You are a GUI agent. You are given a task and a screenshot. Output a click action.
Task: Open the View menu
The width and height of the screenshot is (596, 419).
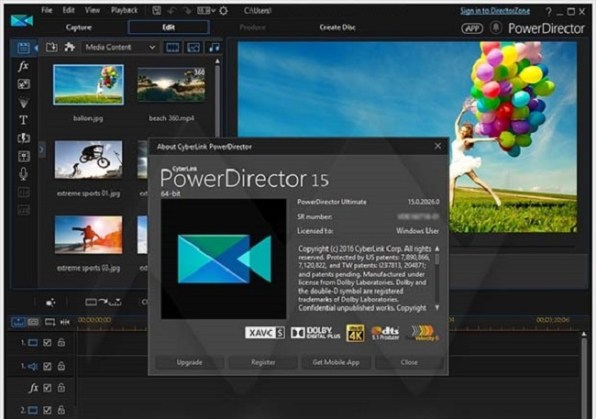click(x=92, y=10)
